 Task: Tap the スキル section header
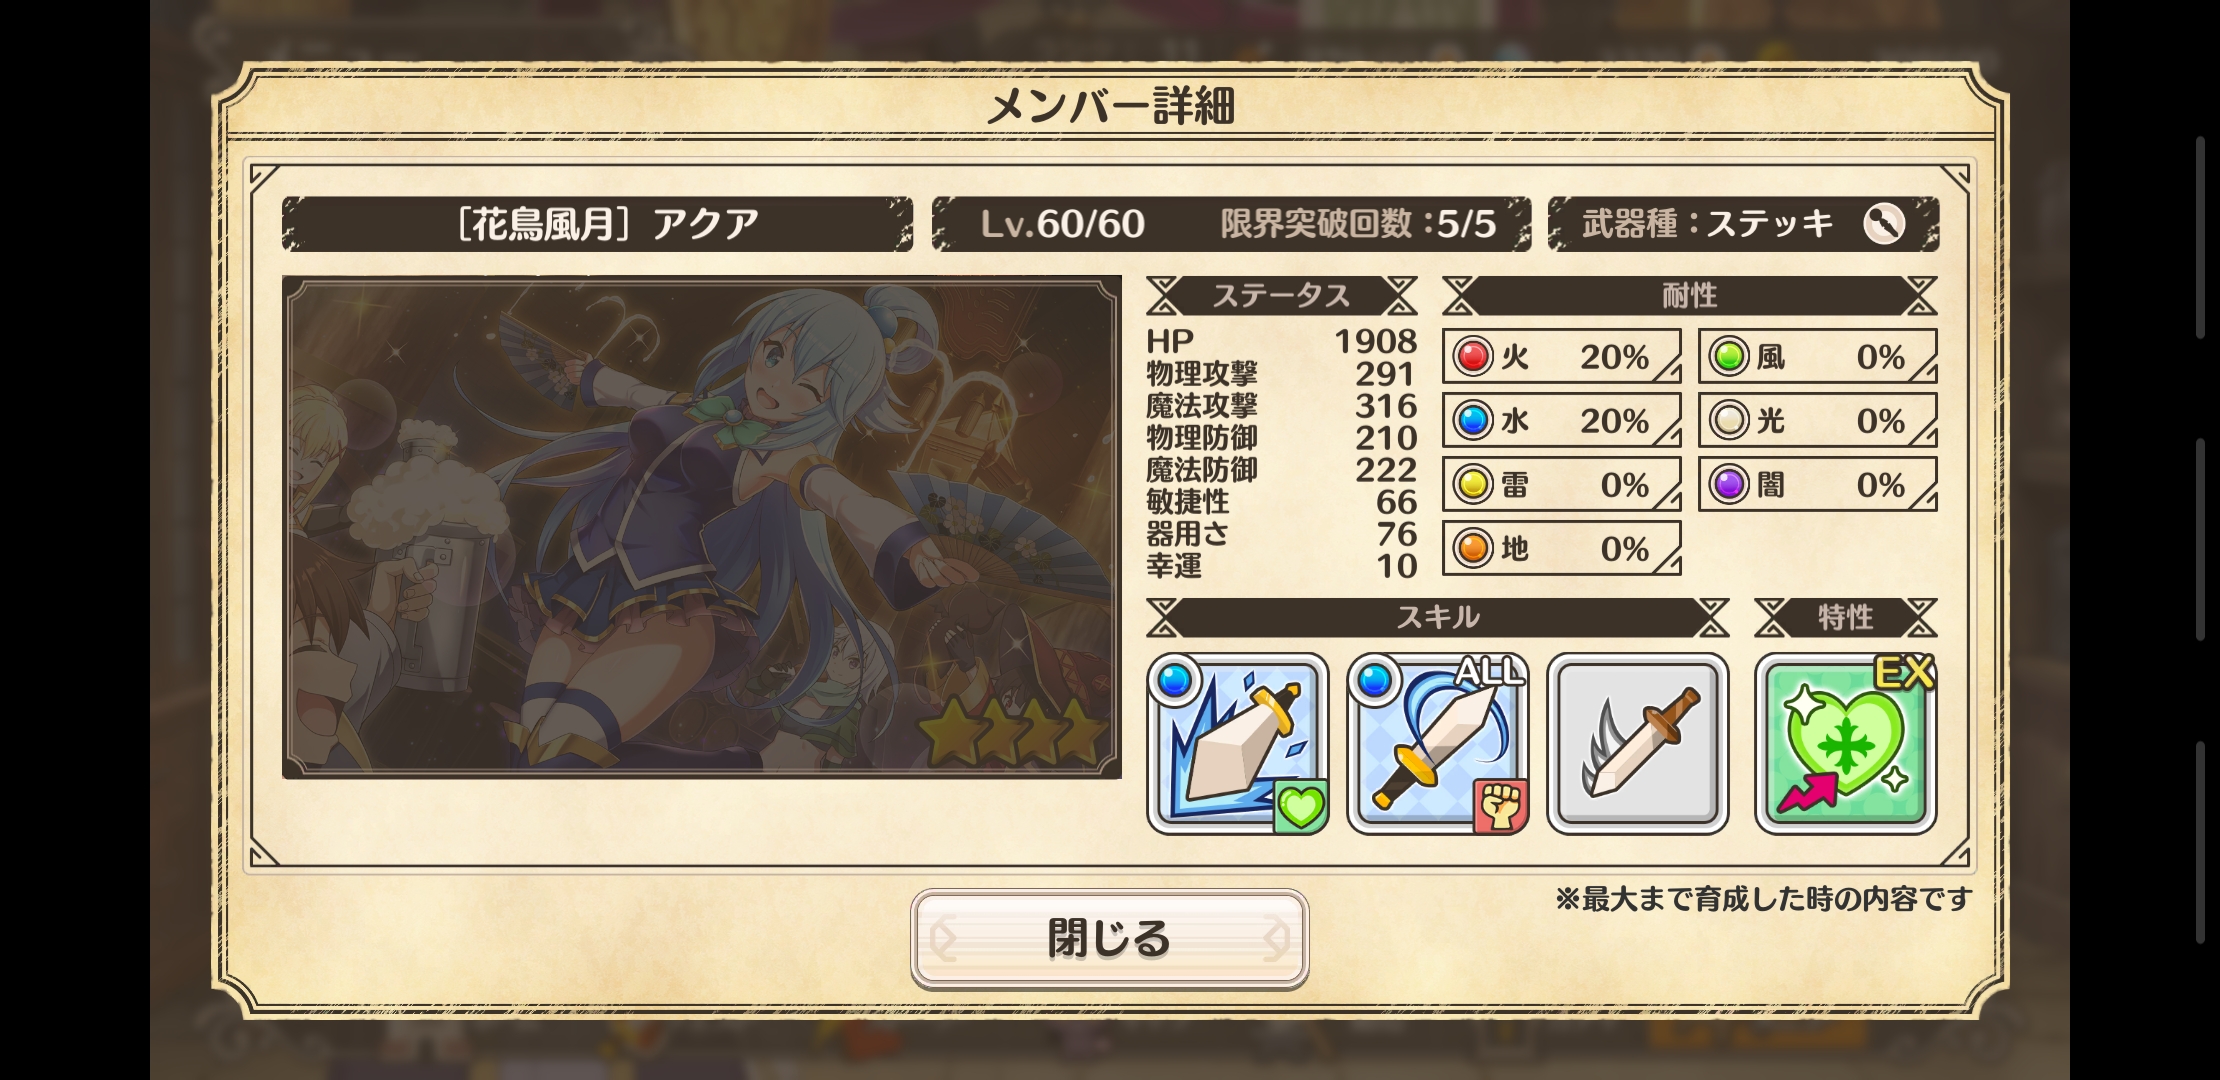1438,618
